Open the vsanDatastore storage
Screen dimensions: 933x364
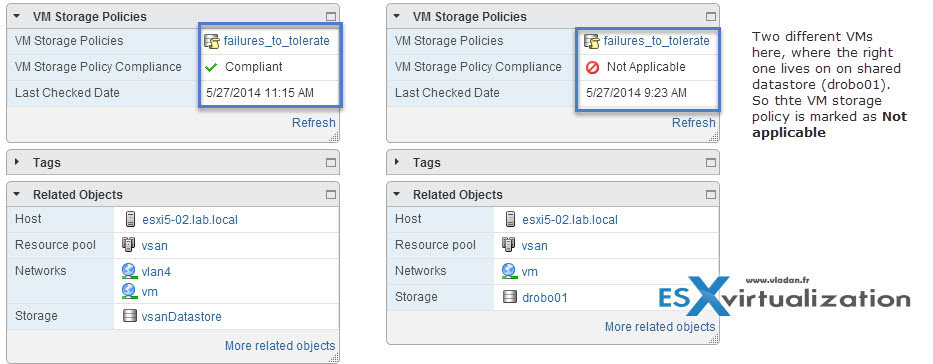pyautogui.click(x=181, y=316)
